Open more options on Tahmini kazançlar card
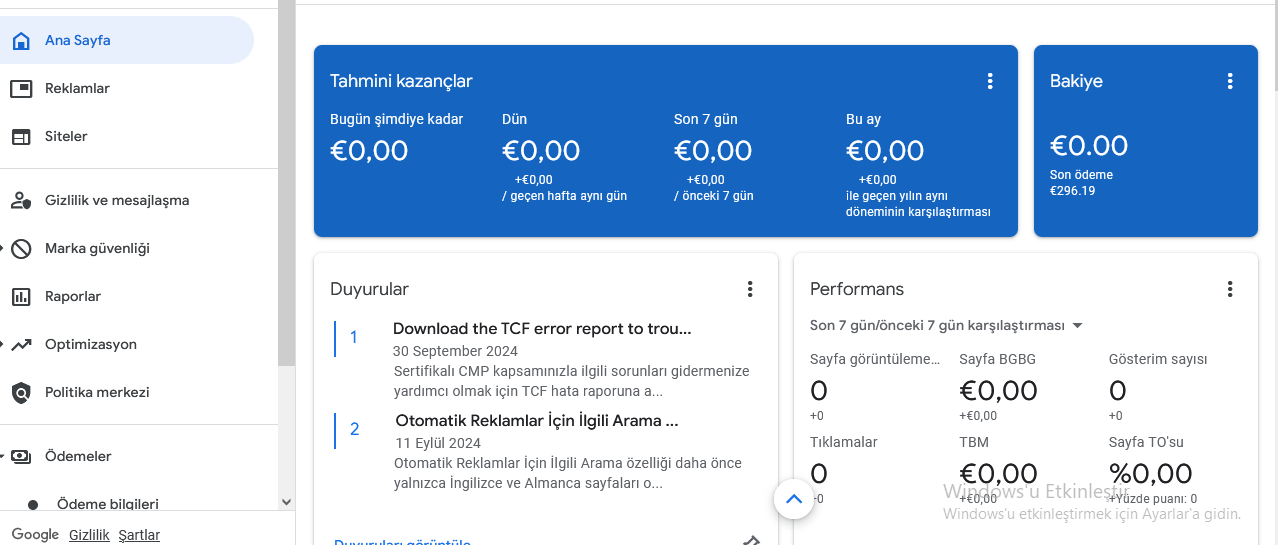This screenshot has height=545, width=1278. pos(990,82)
